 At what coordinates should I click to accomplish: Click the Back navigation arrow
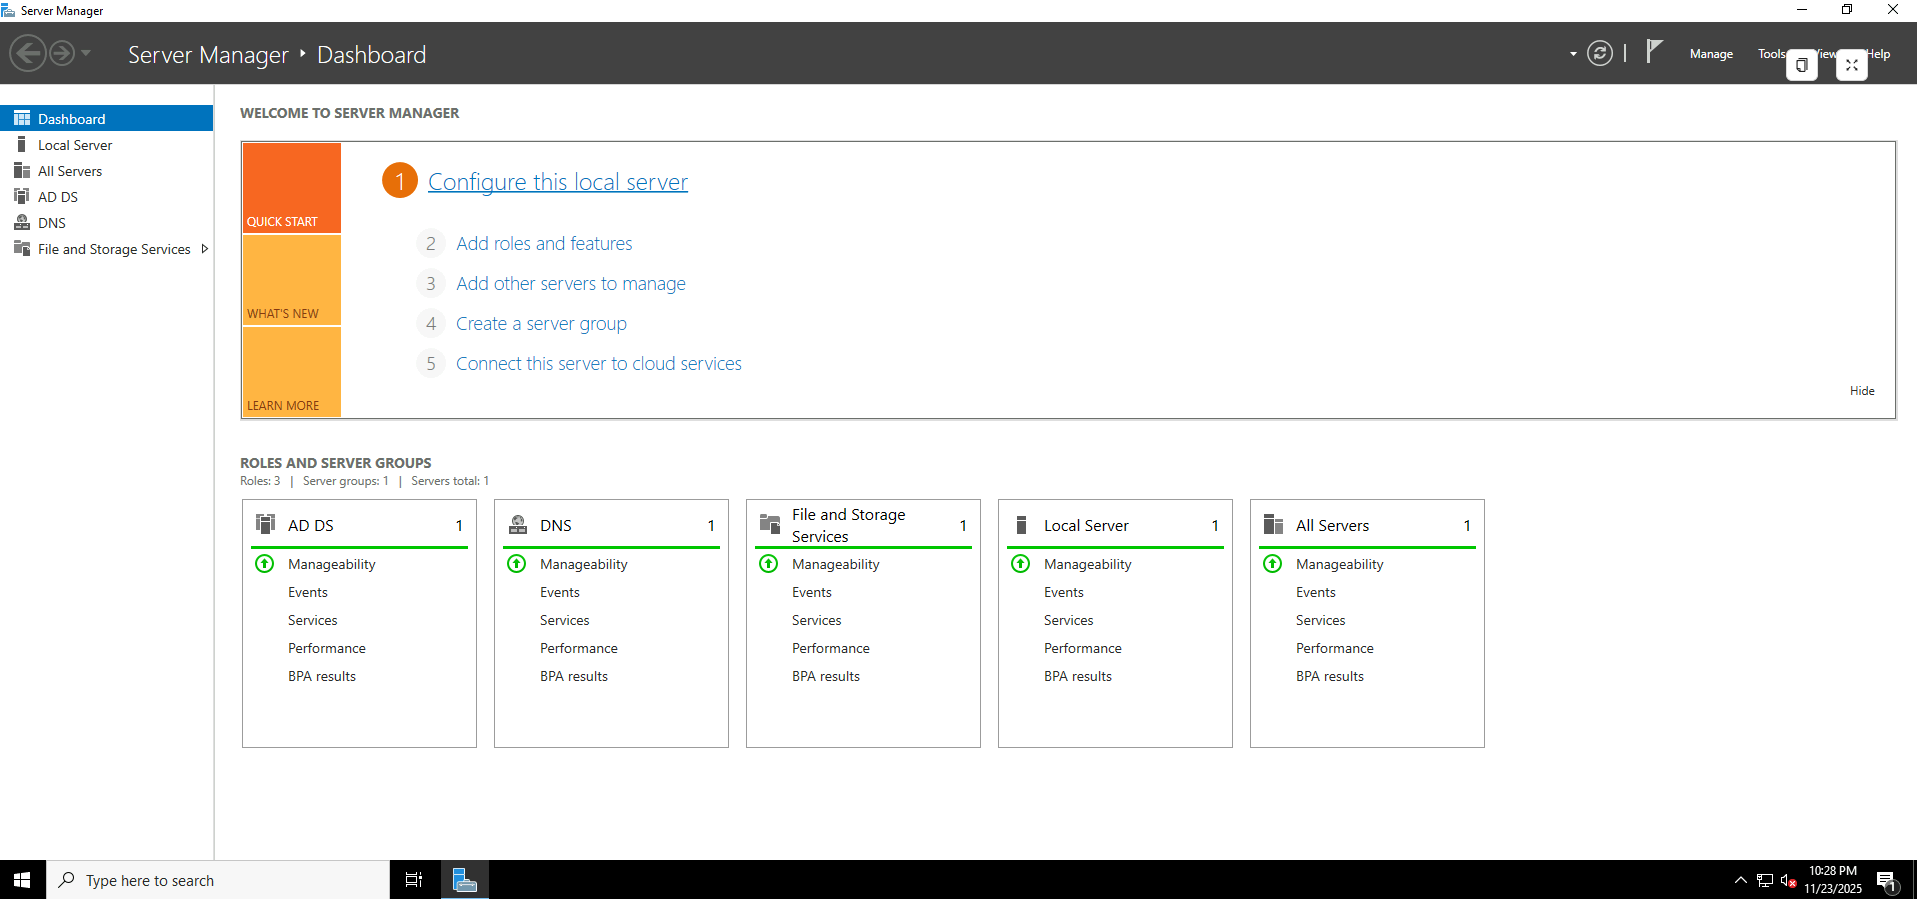pyautogui.click(x=28, y=53)
